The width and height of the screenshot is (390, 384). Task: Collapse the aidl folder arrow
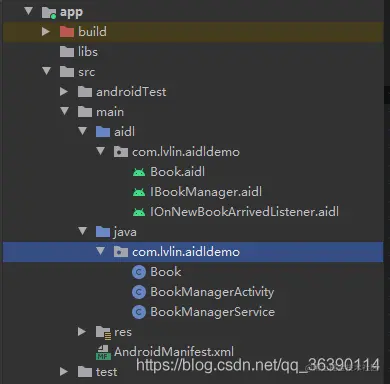tap(83, 131)
